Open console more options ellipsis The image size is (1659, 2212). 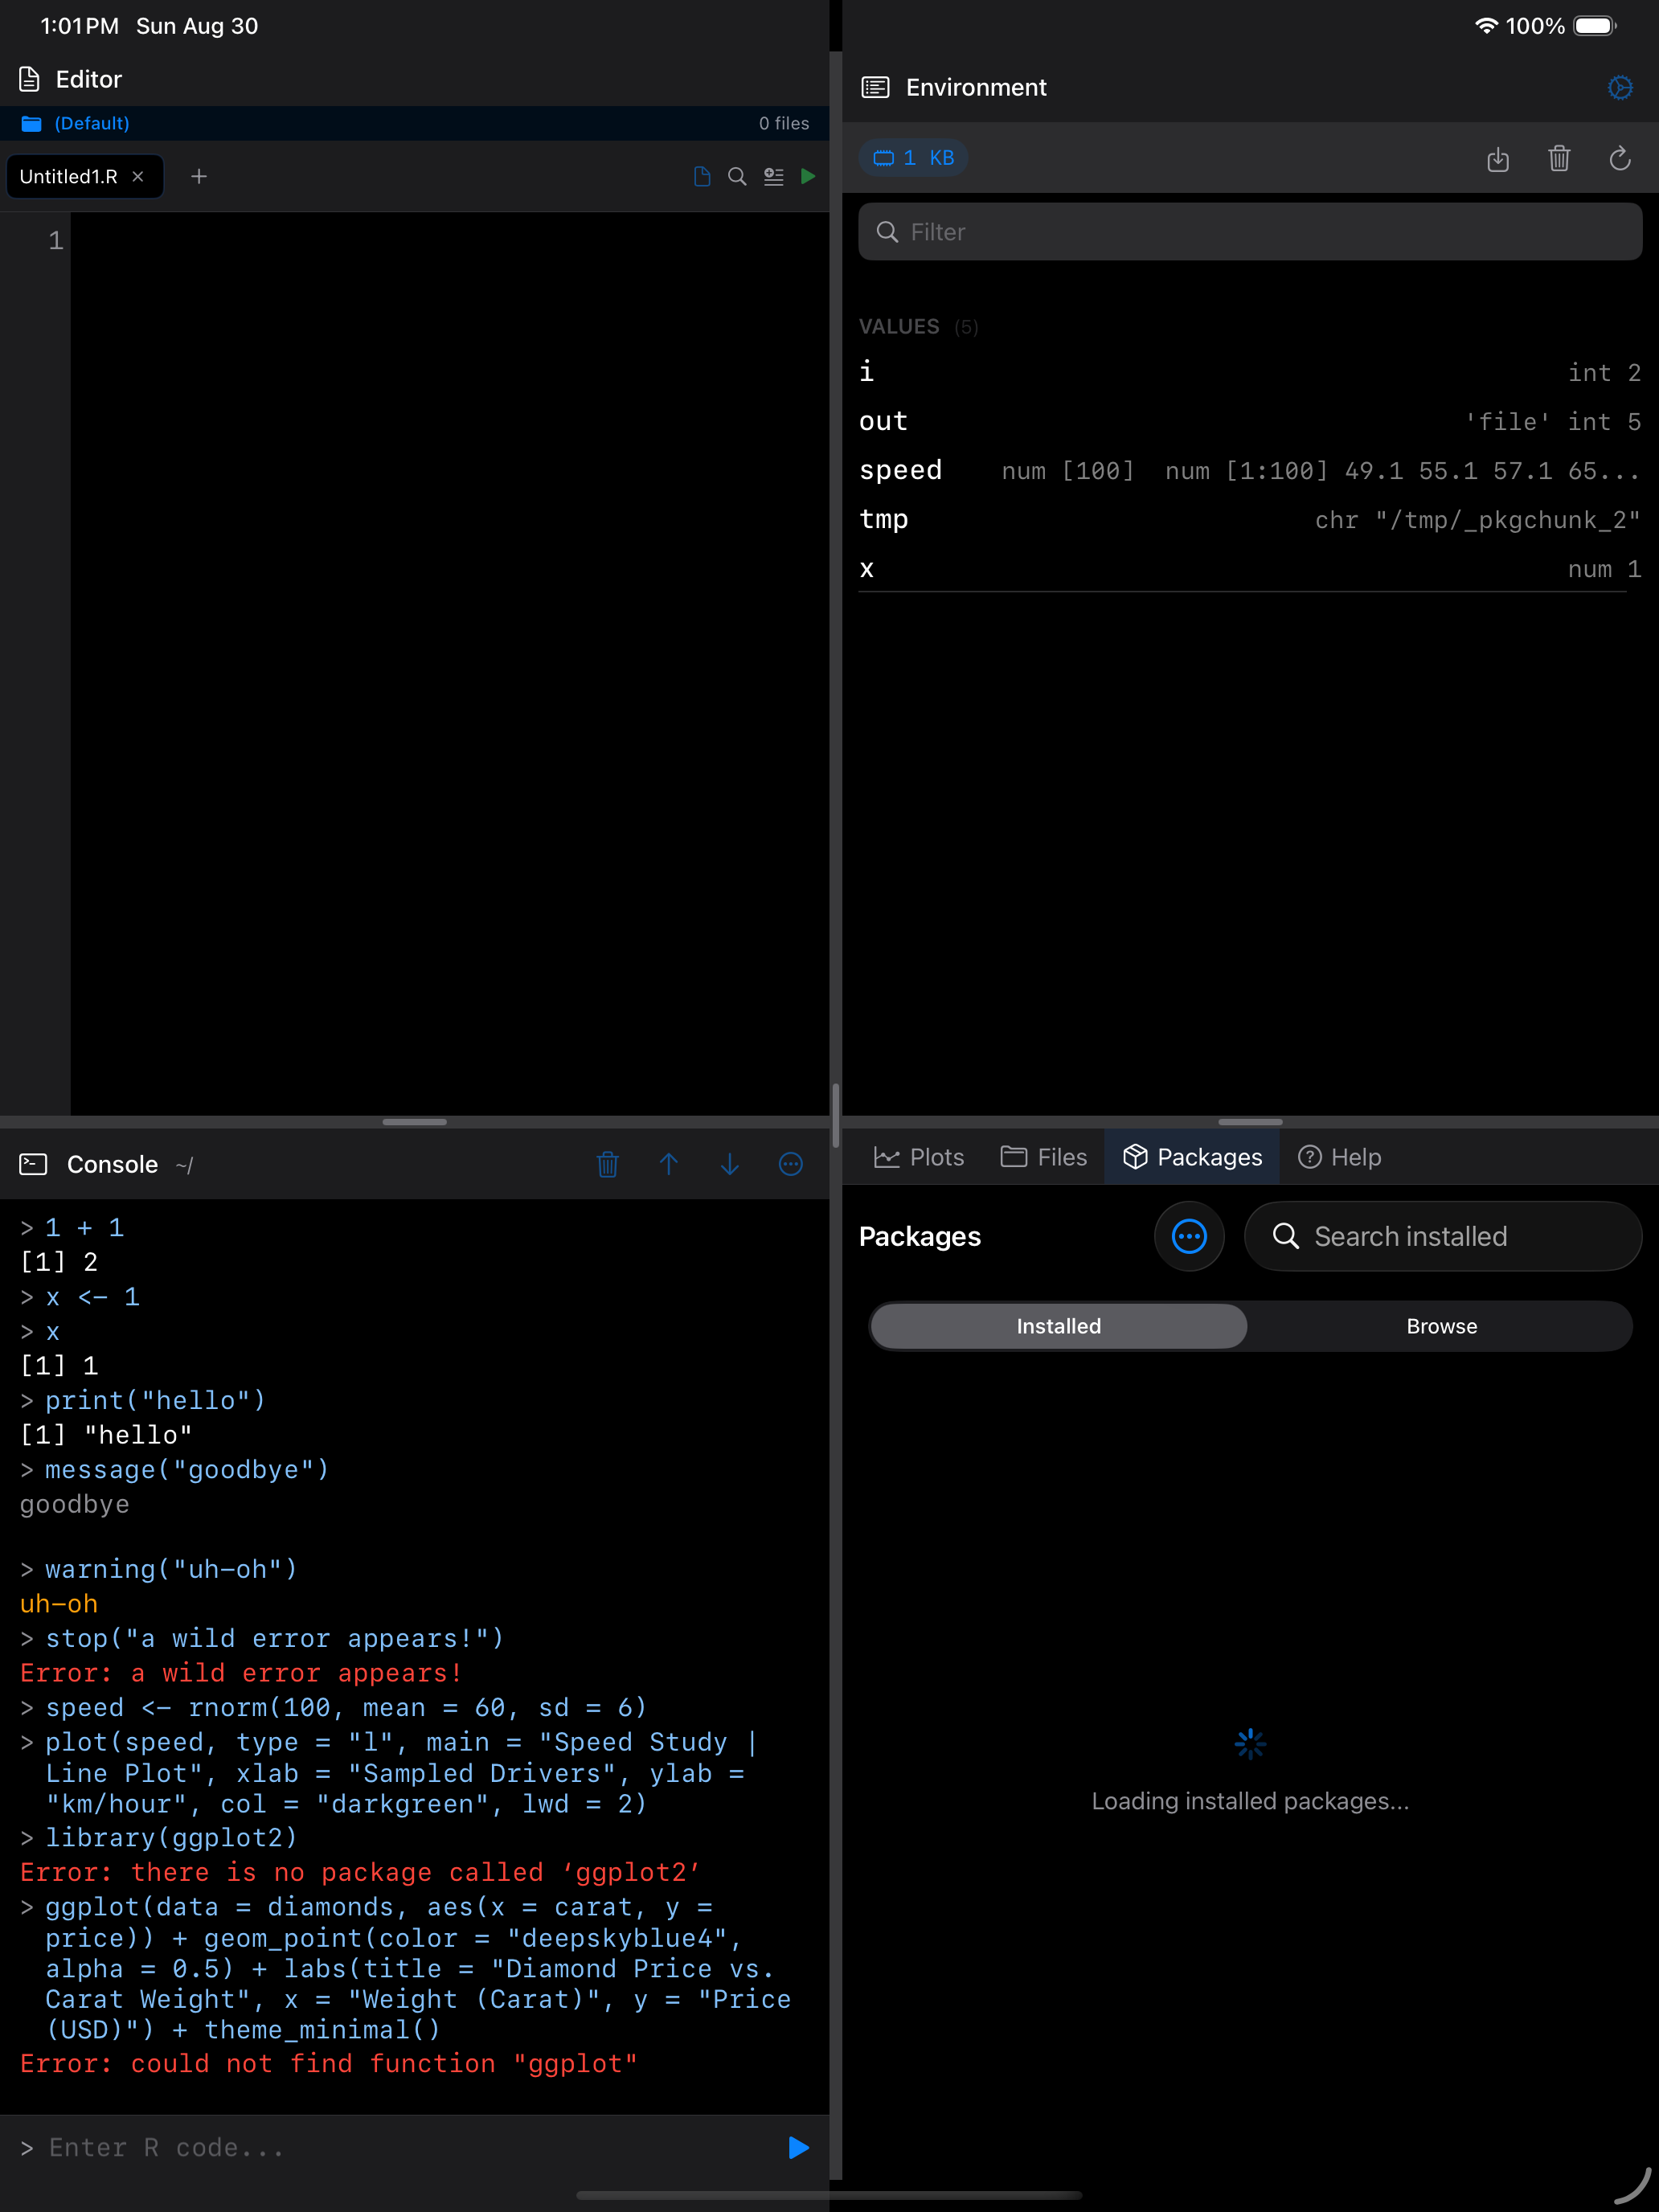coord(791,1164)
